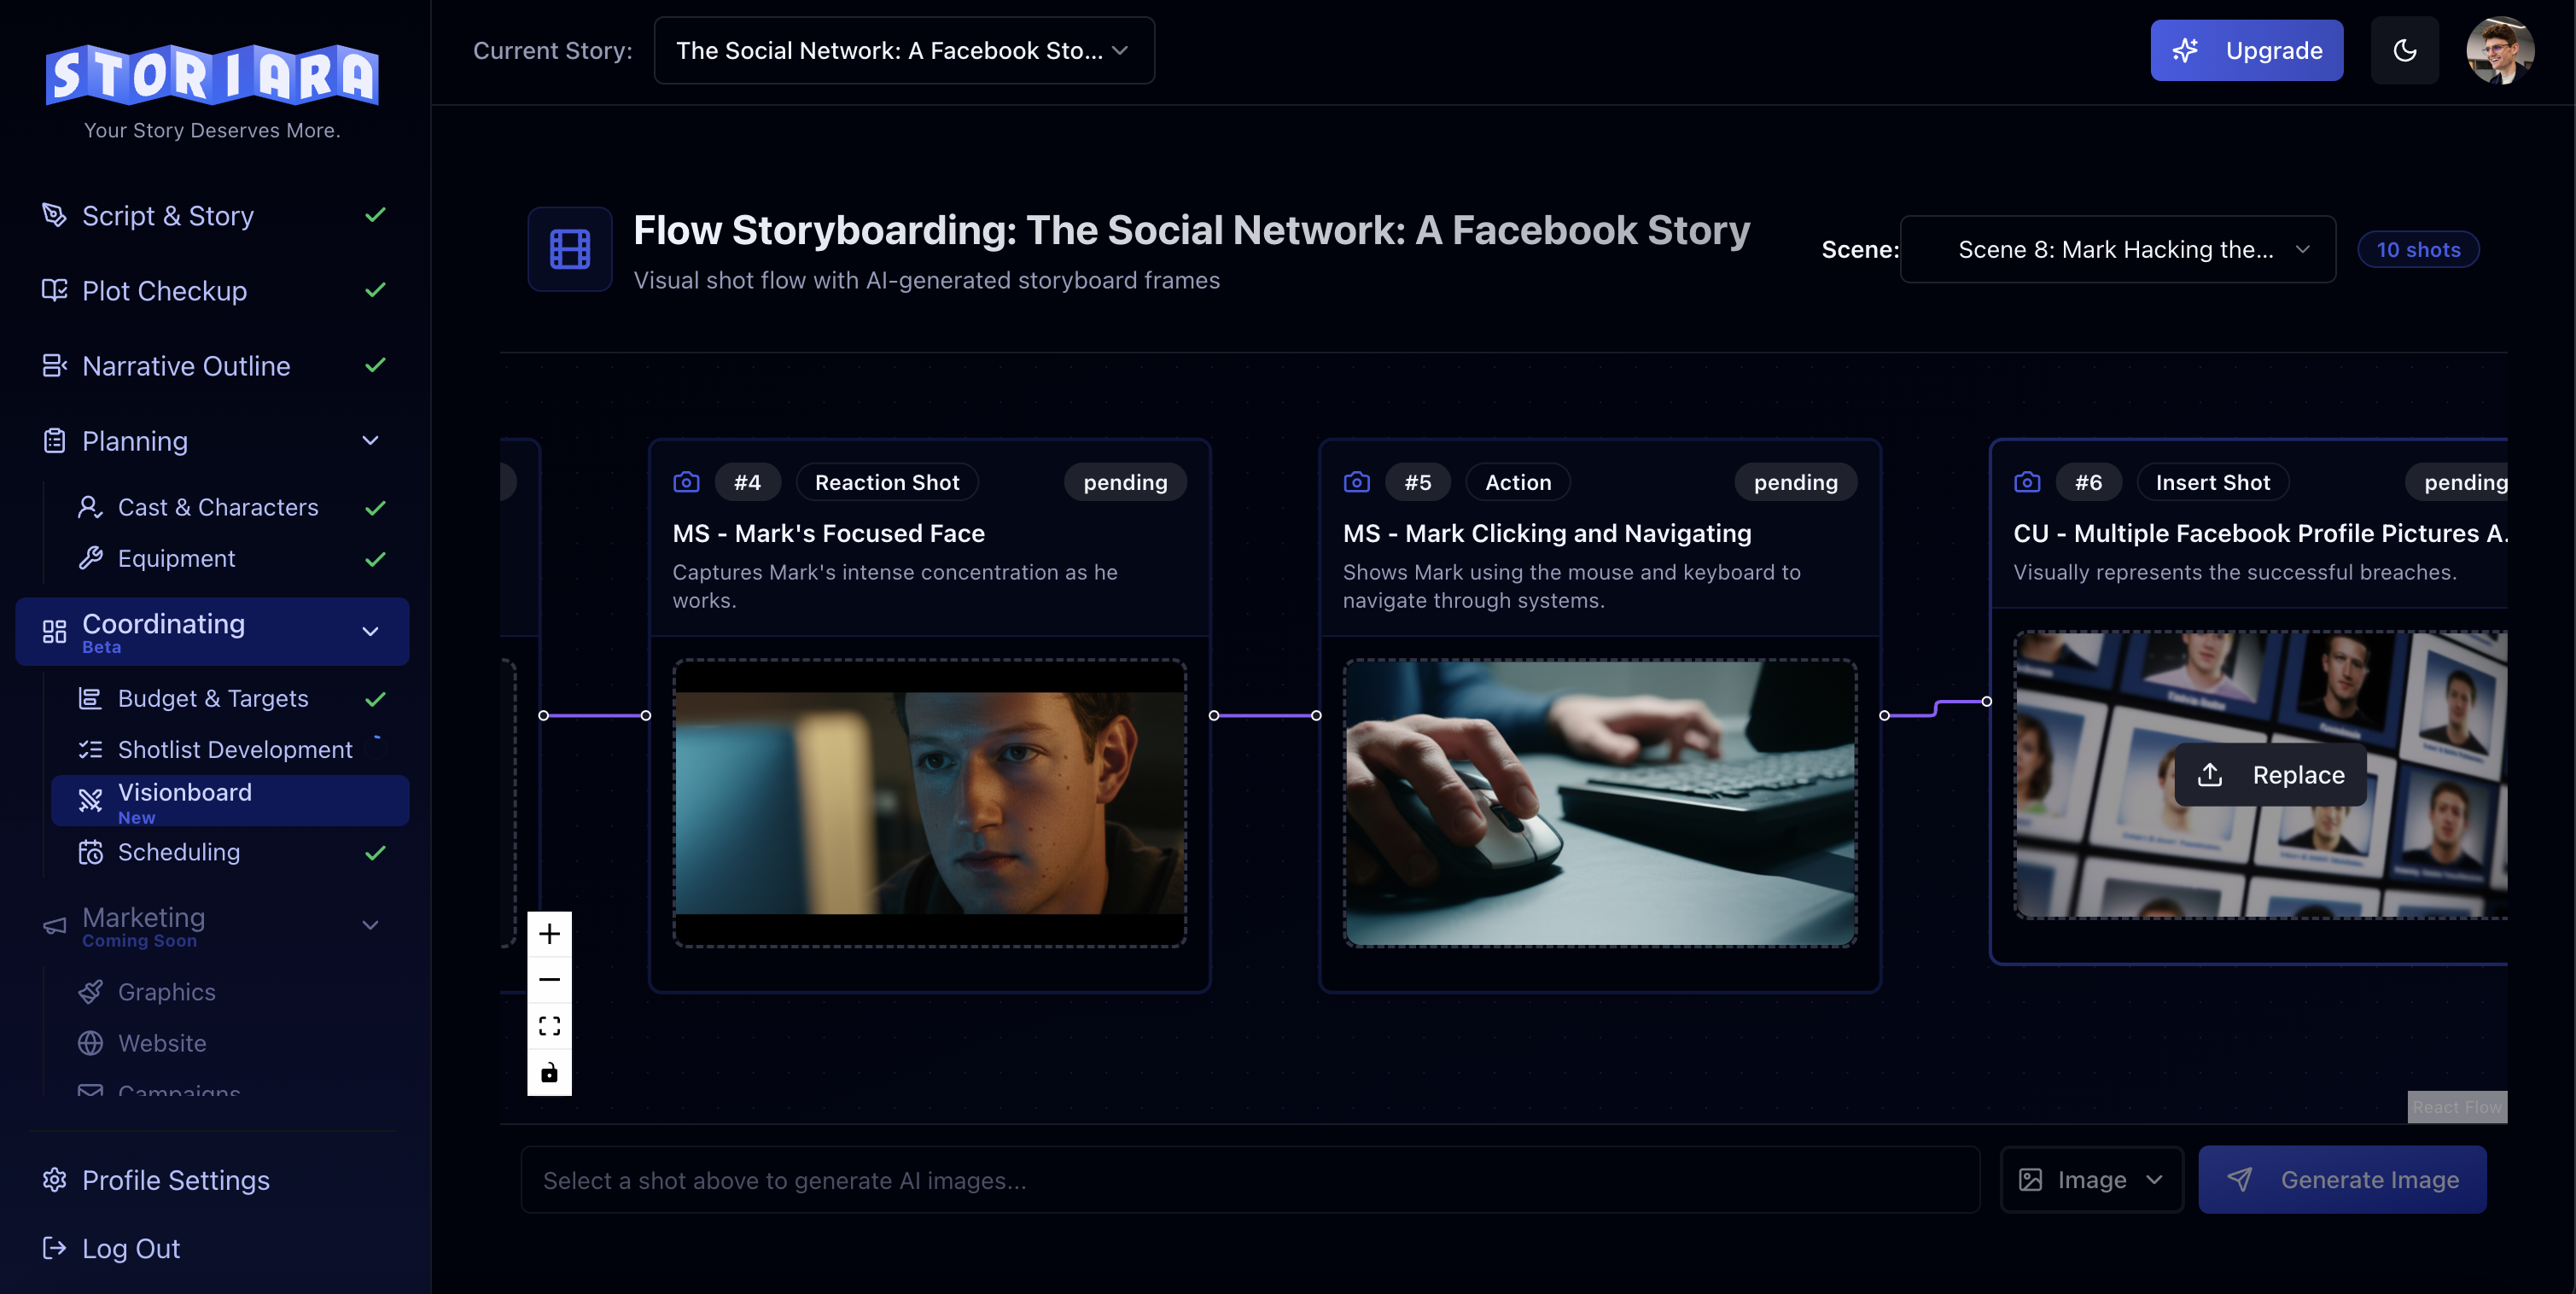The height and width of the screenshot is (1294, 2576).
Task: Click camera icon on shot #5
Action: tap(1356, 482)
